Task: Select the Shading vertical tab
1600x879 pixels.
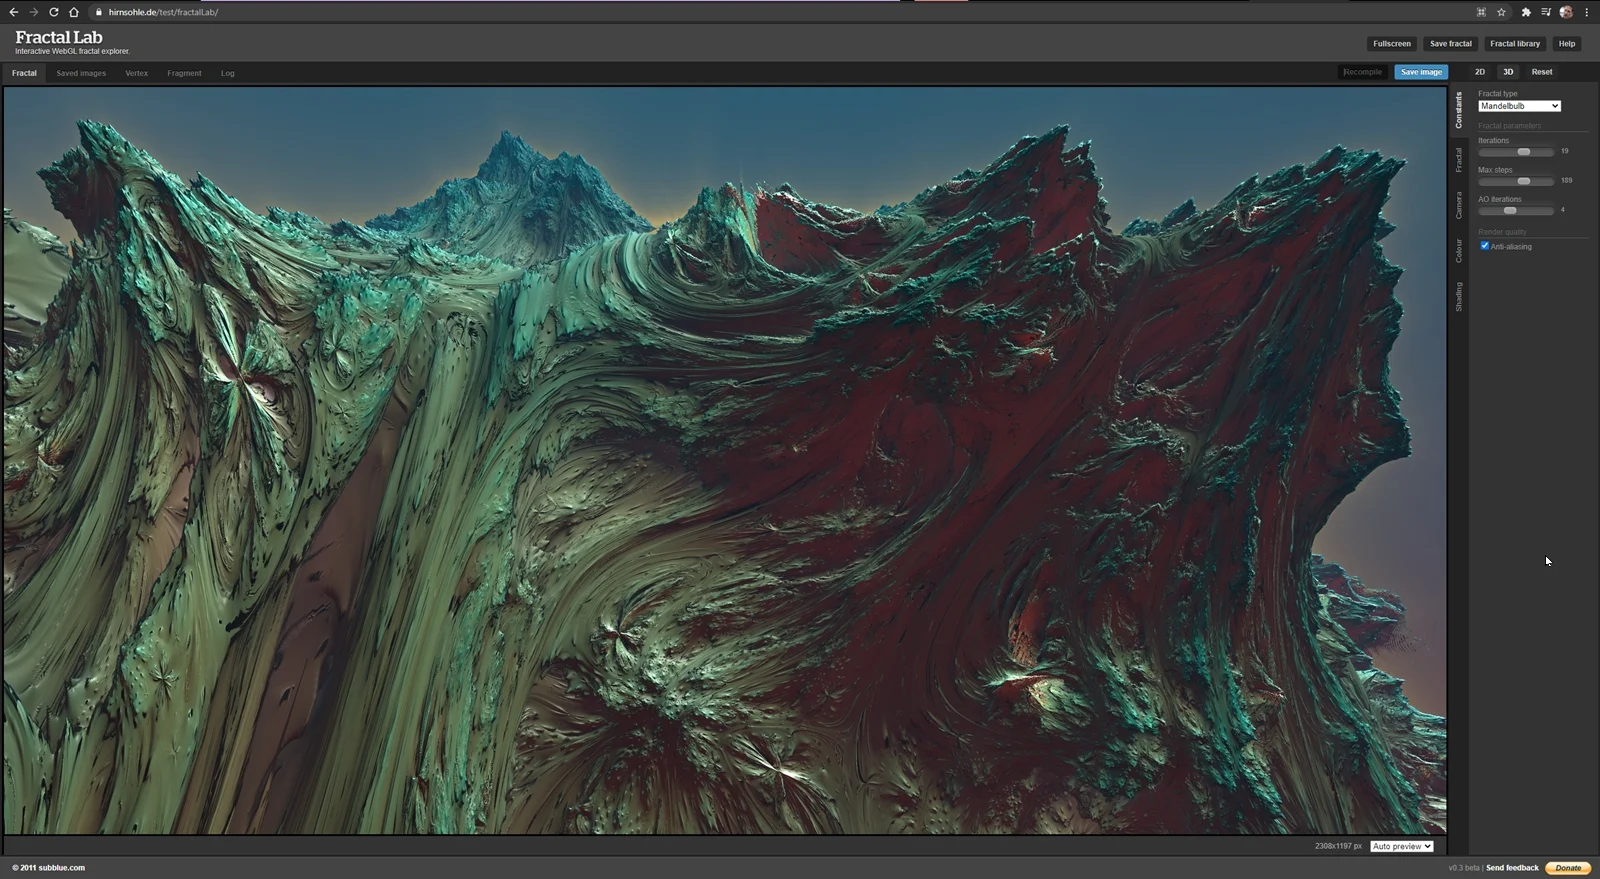Action: [x=1459, y=297]
